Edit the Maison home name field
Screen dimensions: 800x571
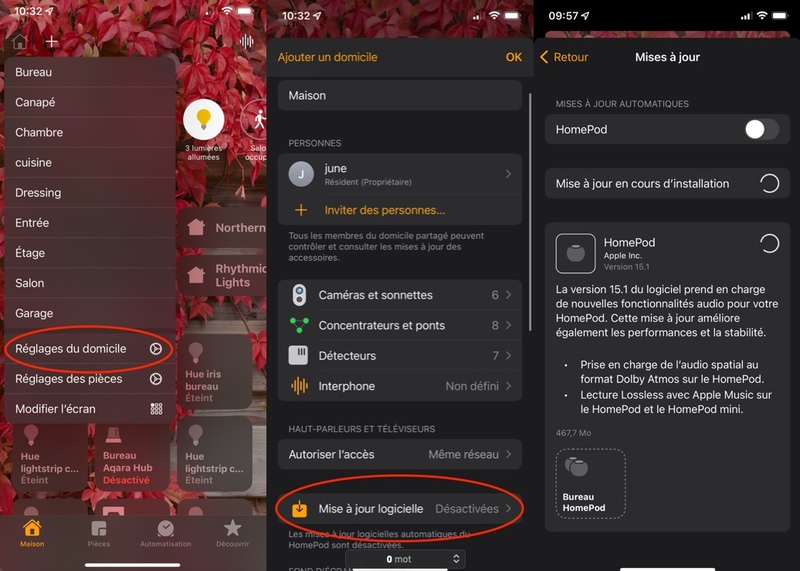point(400,95)
